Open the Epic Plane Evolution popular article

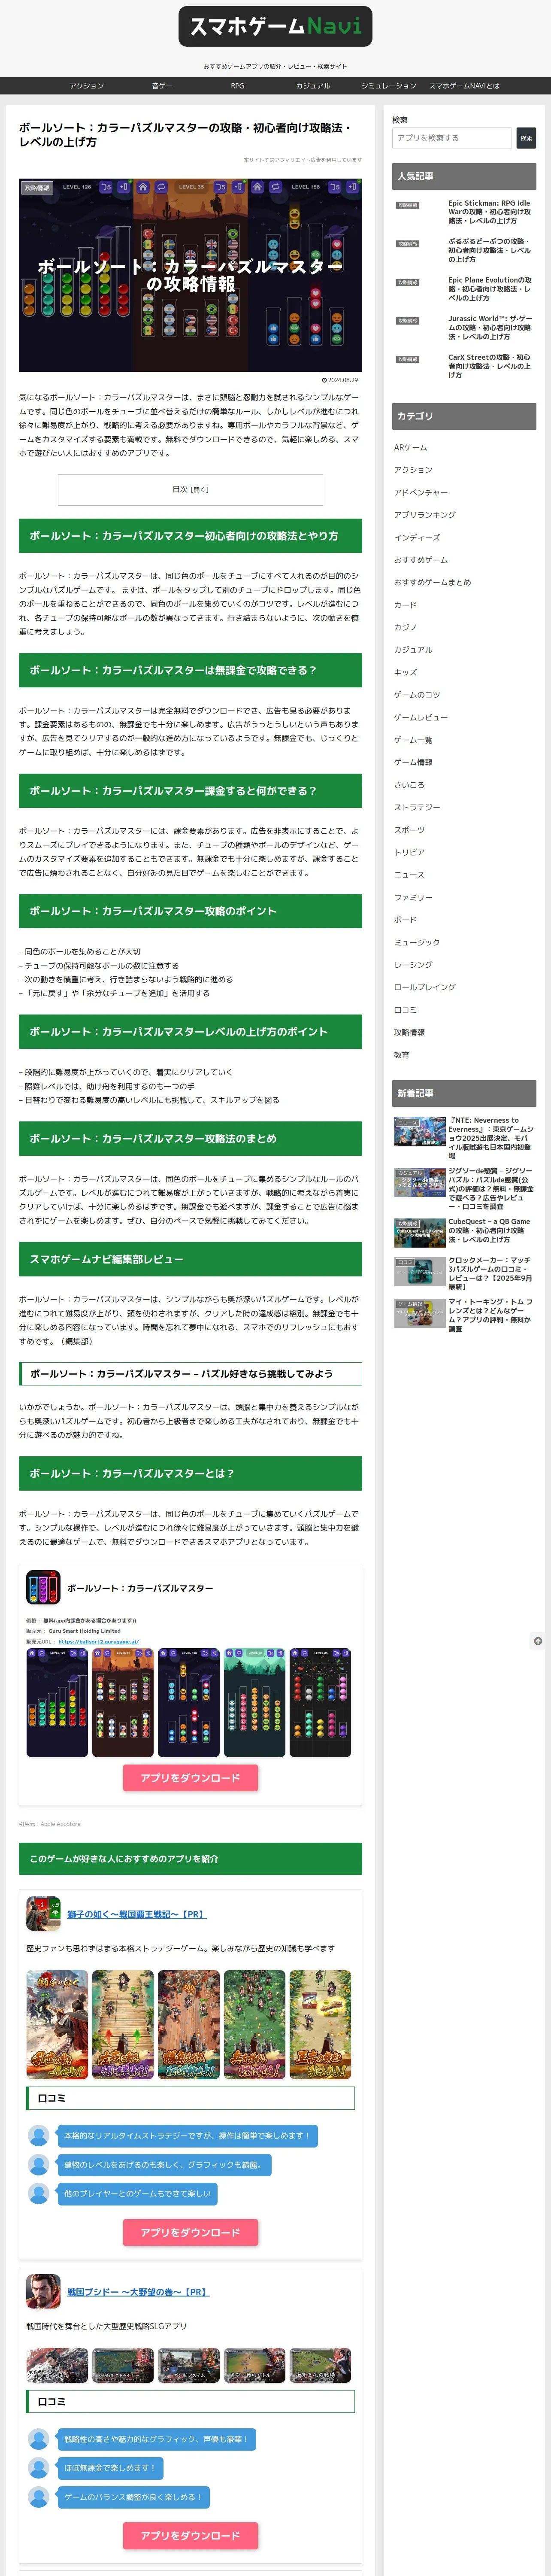click(464, 289)
